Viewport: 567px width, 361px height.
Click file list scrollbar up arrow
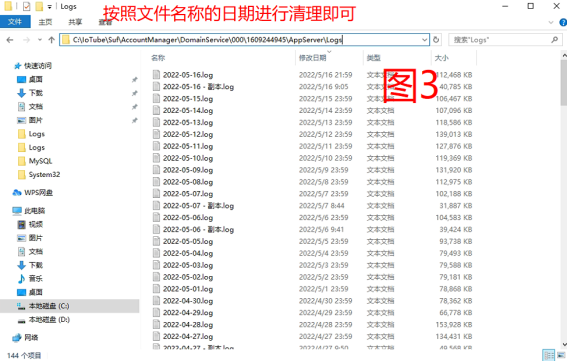[x=564, y=55]
